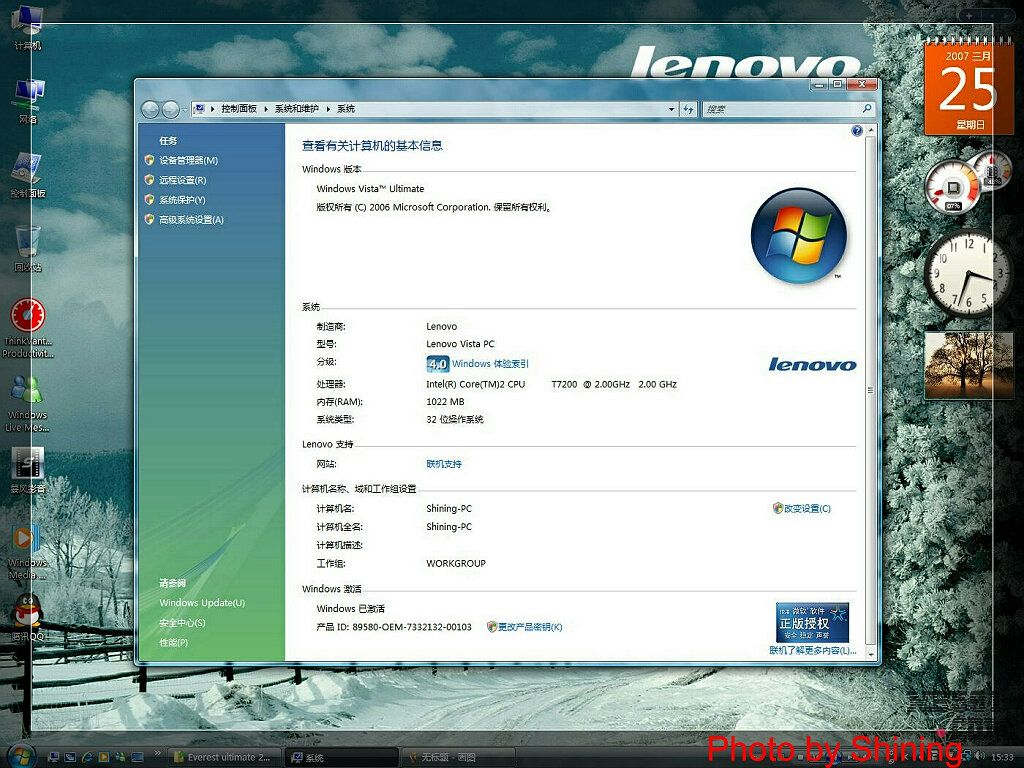
Task: Open the 网络 desktop icon
Action: pyautogui.click(x=27, y=101)
